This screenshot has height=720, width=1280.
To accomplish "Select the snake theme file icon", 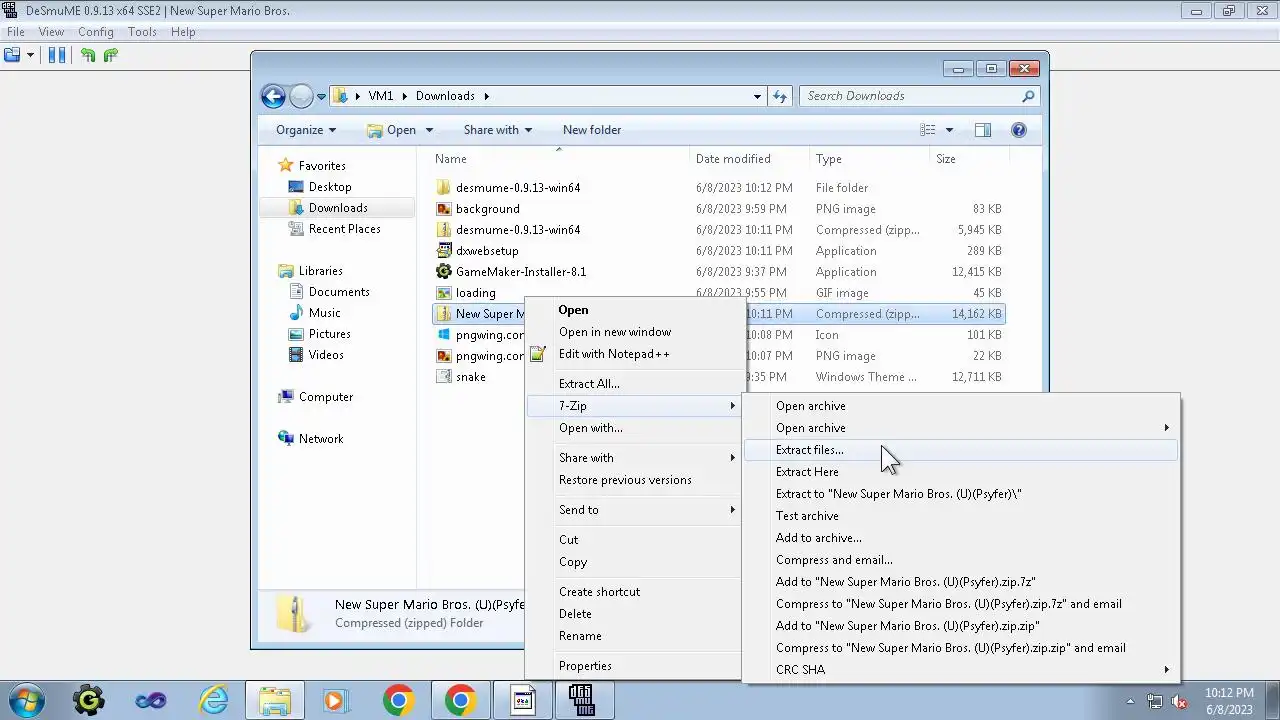I will pyautogui.click(x=445, y=377).
